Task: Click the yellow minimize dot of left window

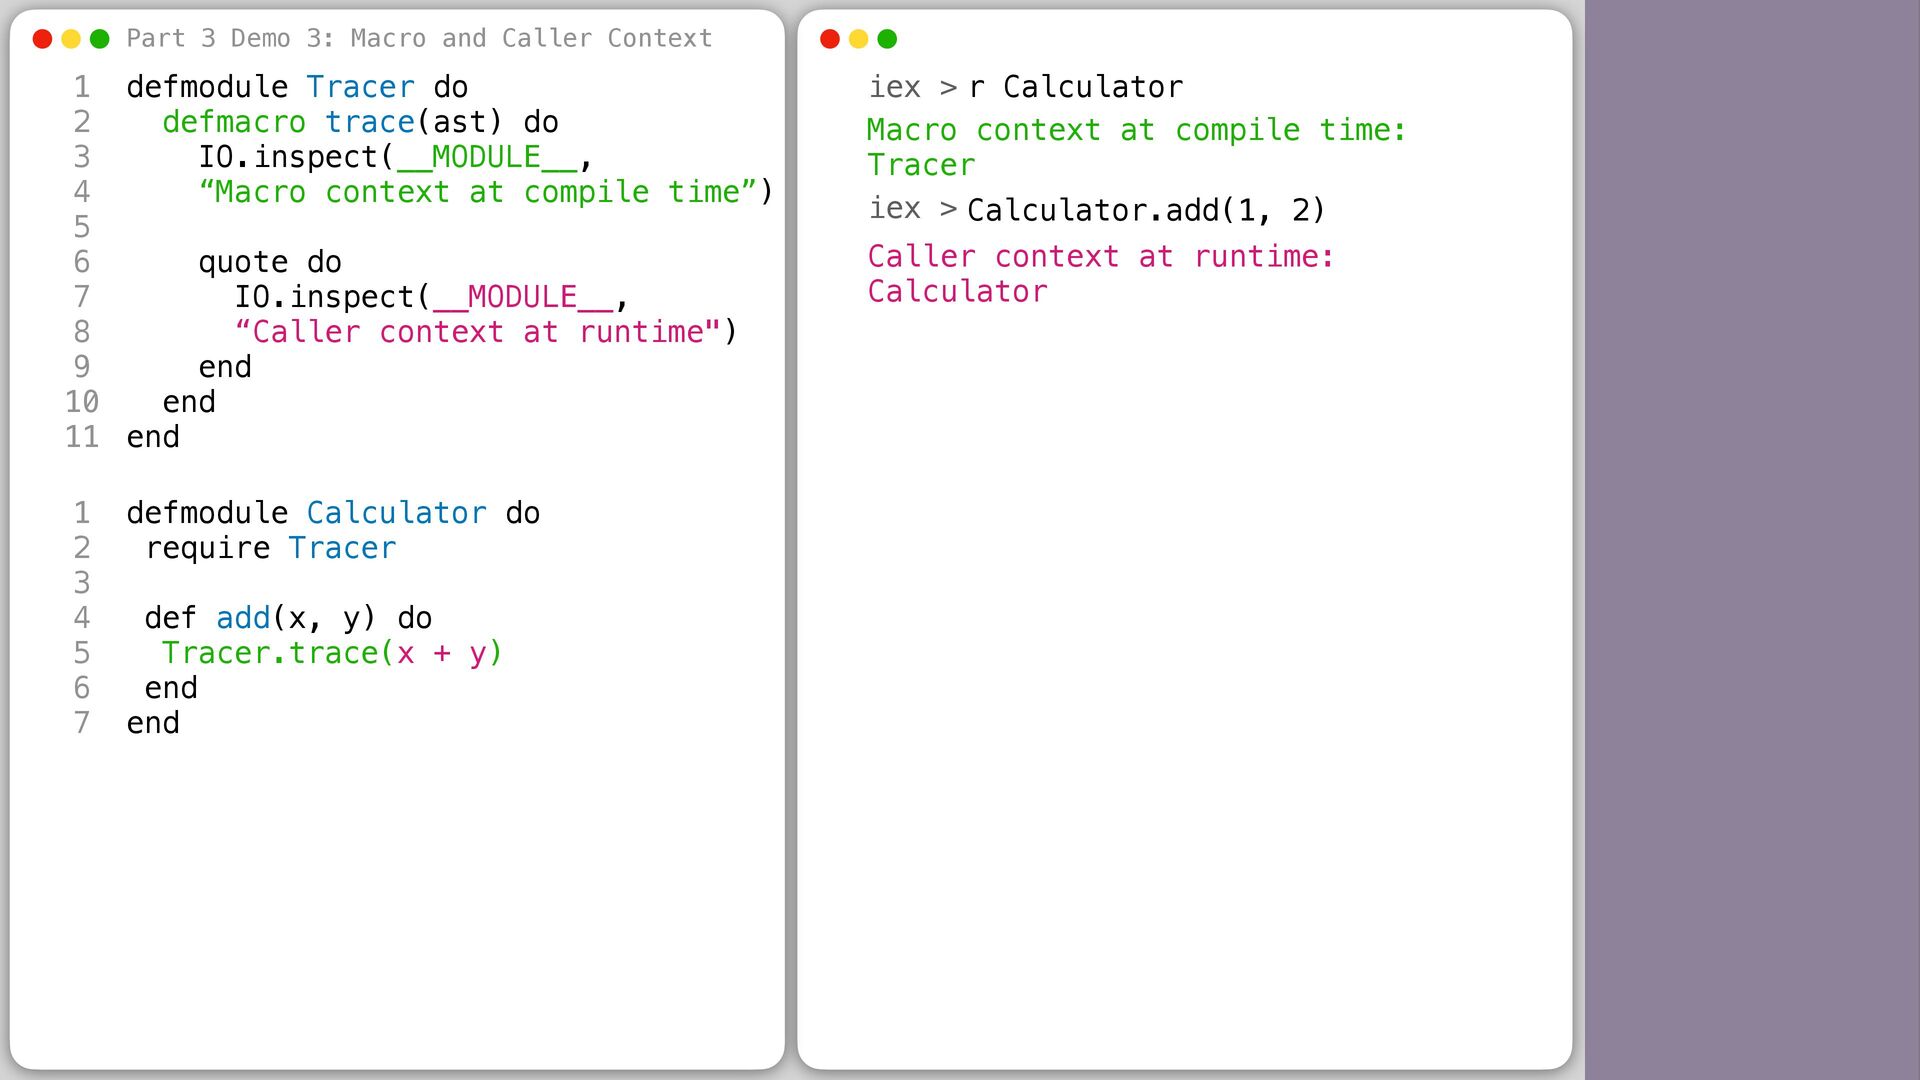Action: [x=71, y=39]
